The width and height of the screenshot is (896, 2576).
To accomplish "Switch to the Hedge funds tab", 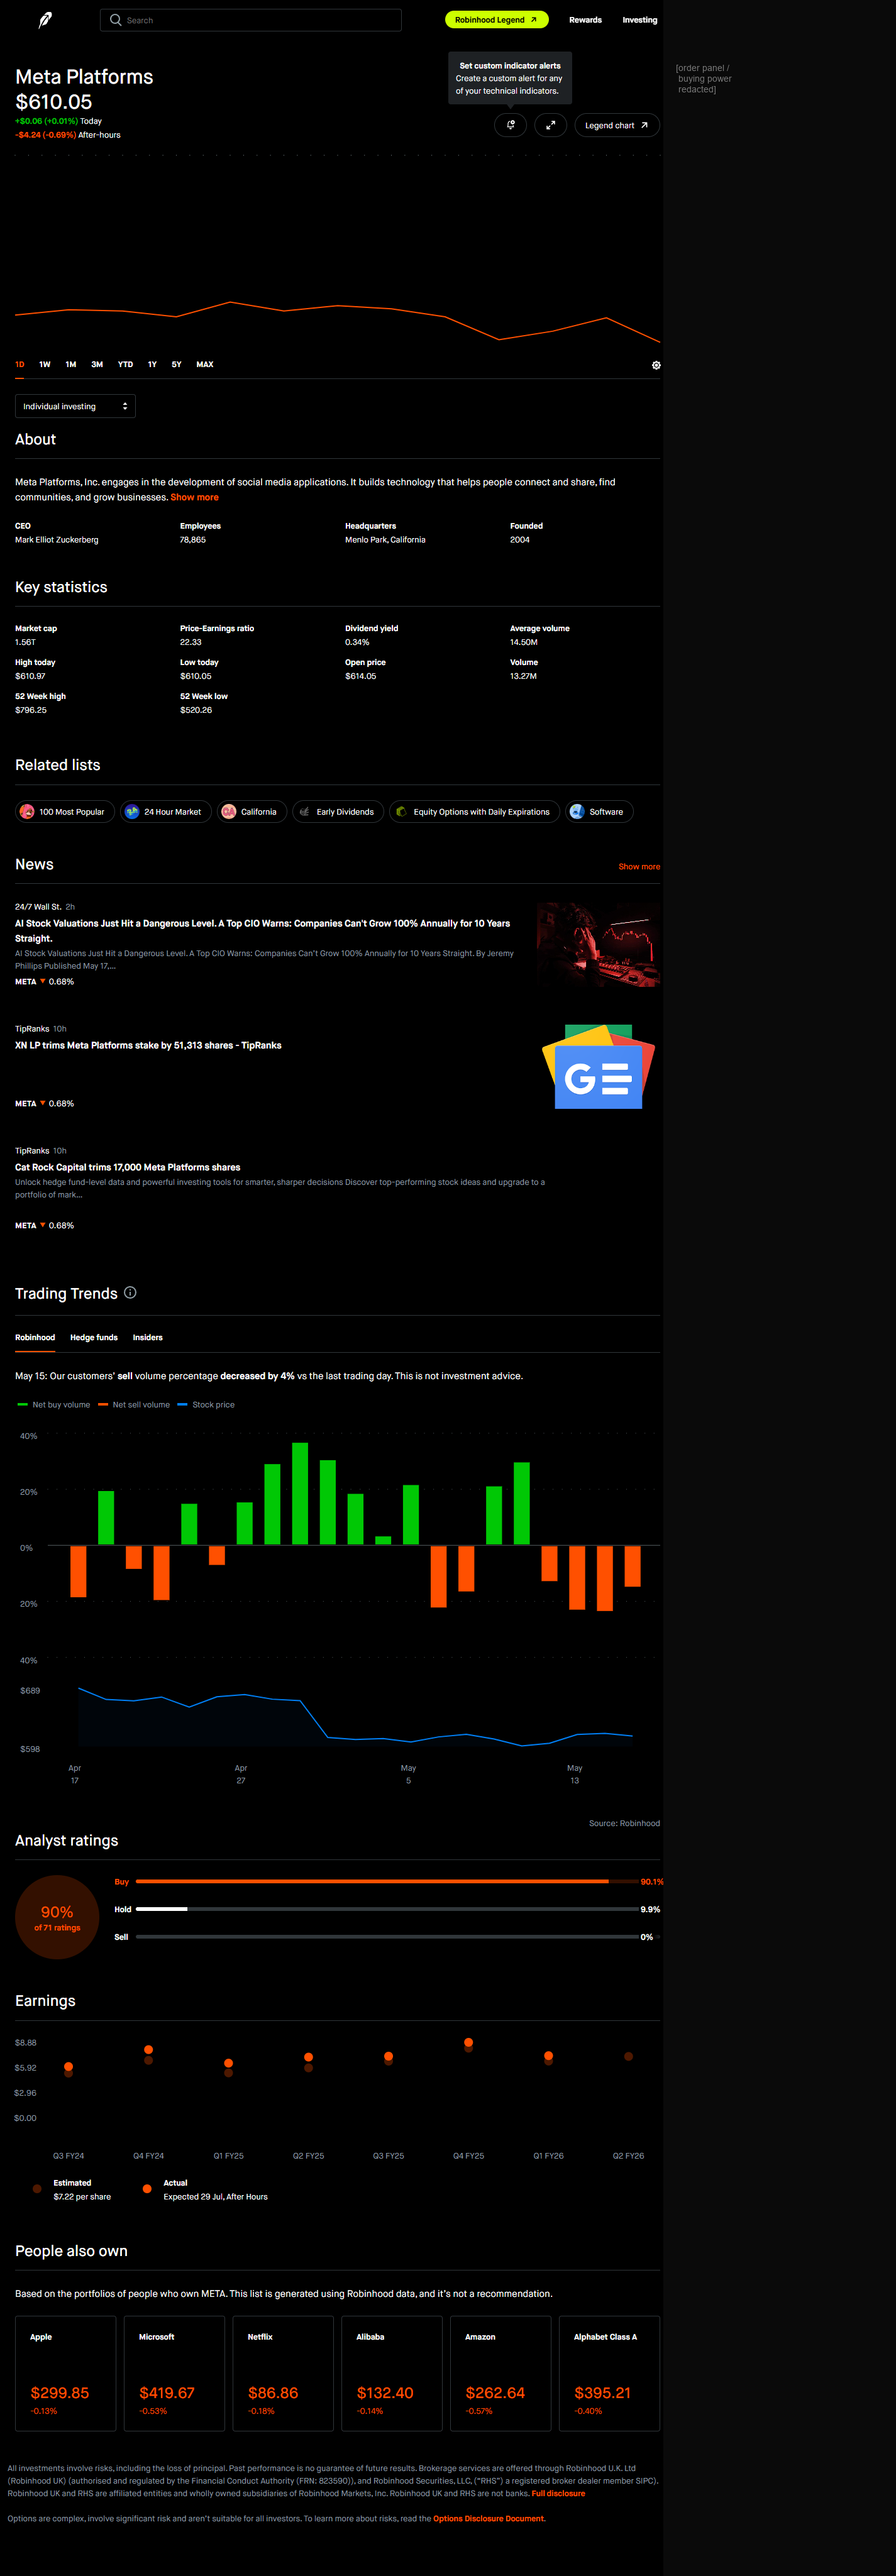I will (x=94, y=1337).
